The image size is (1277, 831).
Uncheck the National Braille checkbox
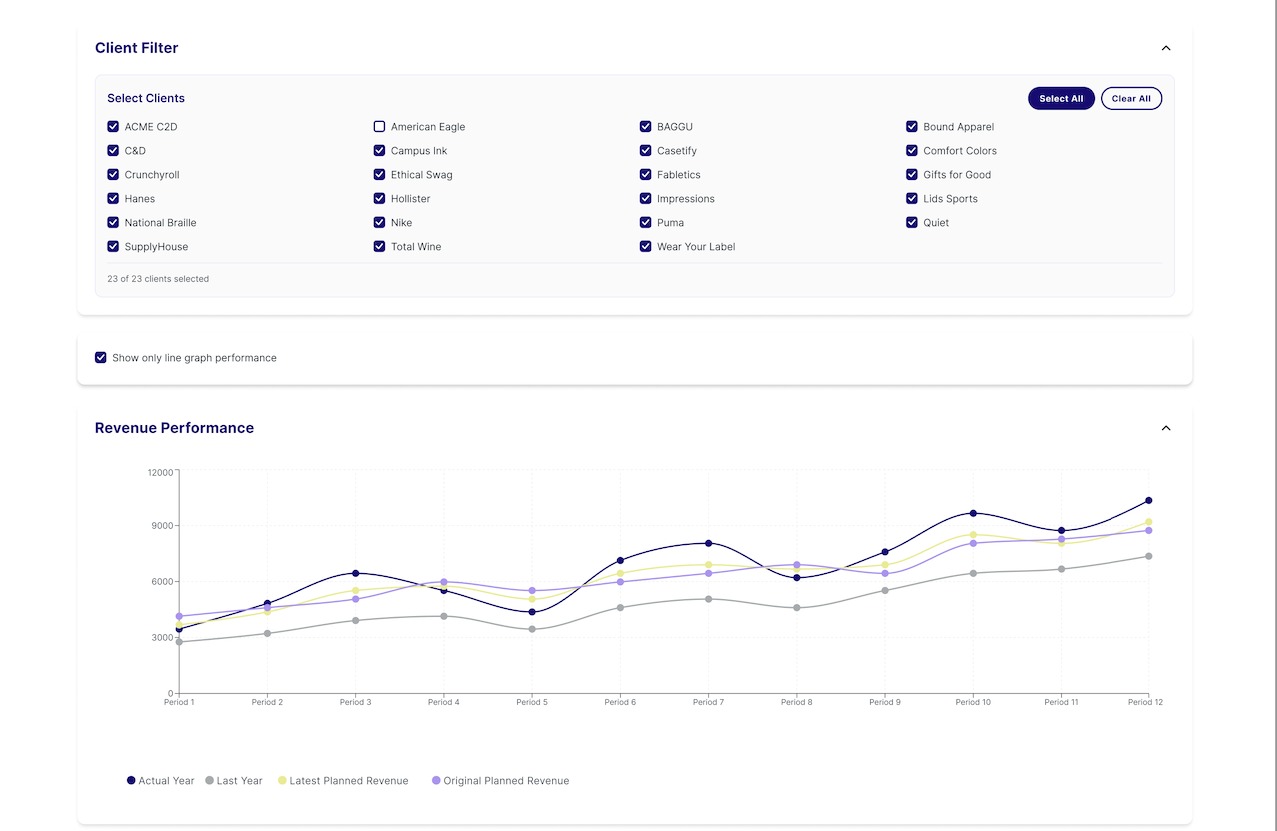[113, 223]
